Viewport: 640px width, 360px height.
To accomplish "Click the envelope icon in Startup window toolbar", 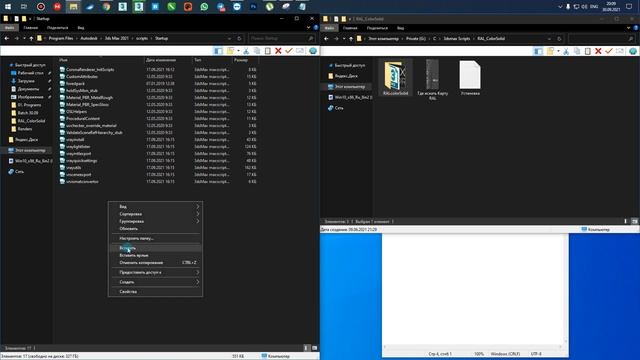I will point(300,51).
